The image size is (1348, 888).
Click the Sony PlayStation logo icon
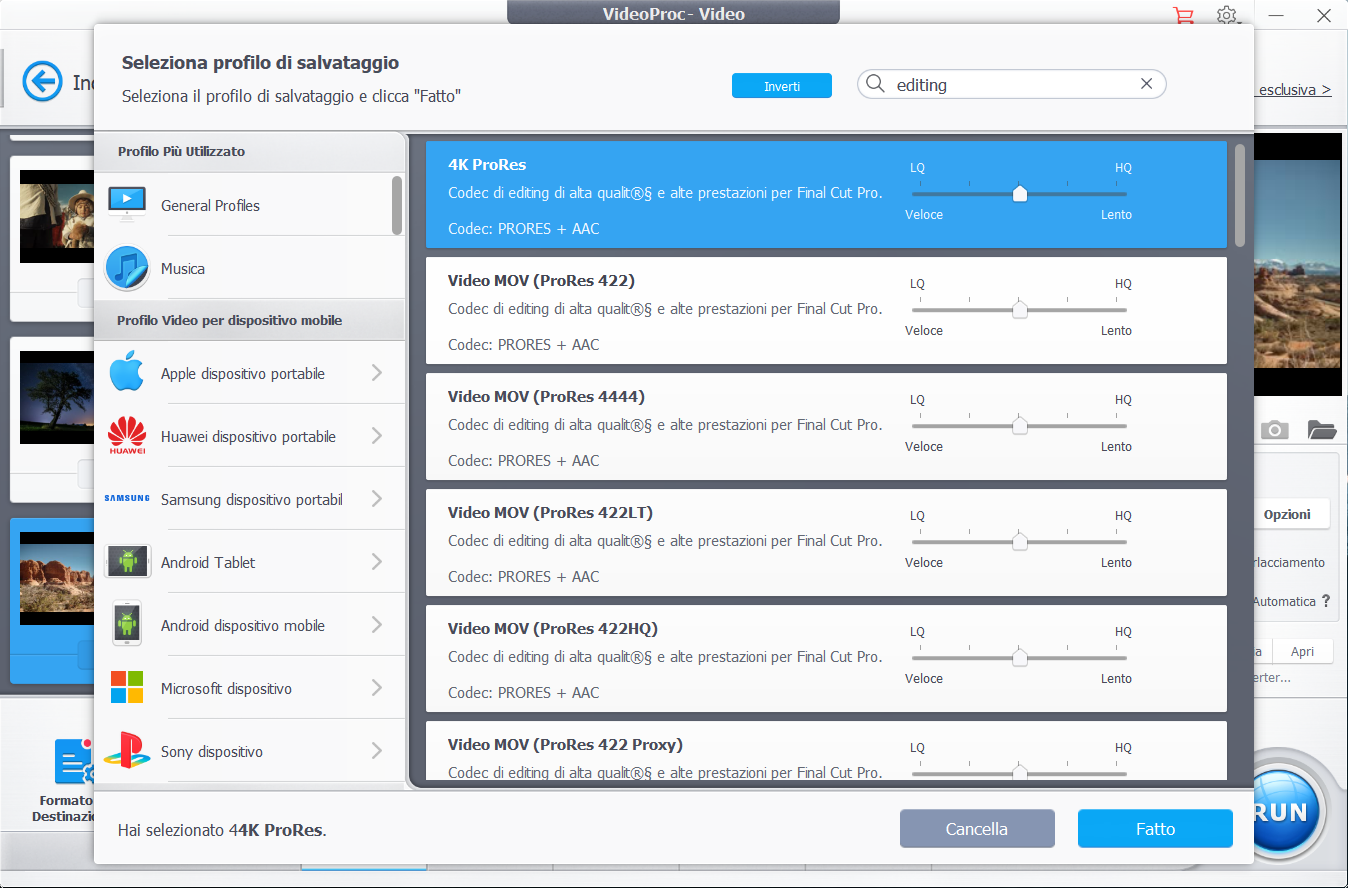(x=127, y=751)
